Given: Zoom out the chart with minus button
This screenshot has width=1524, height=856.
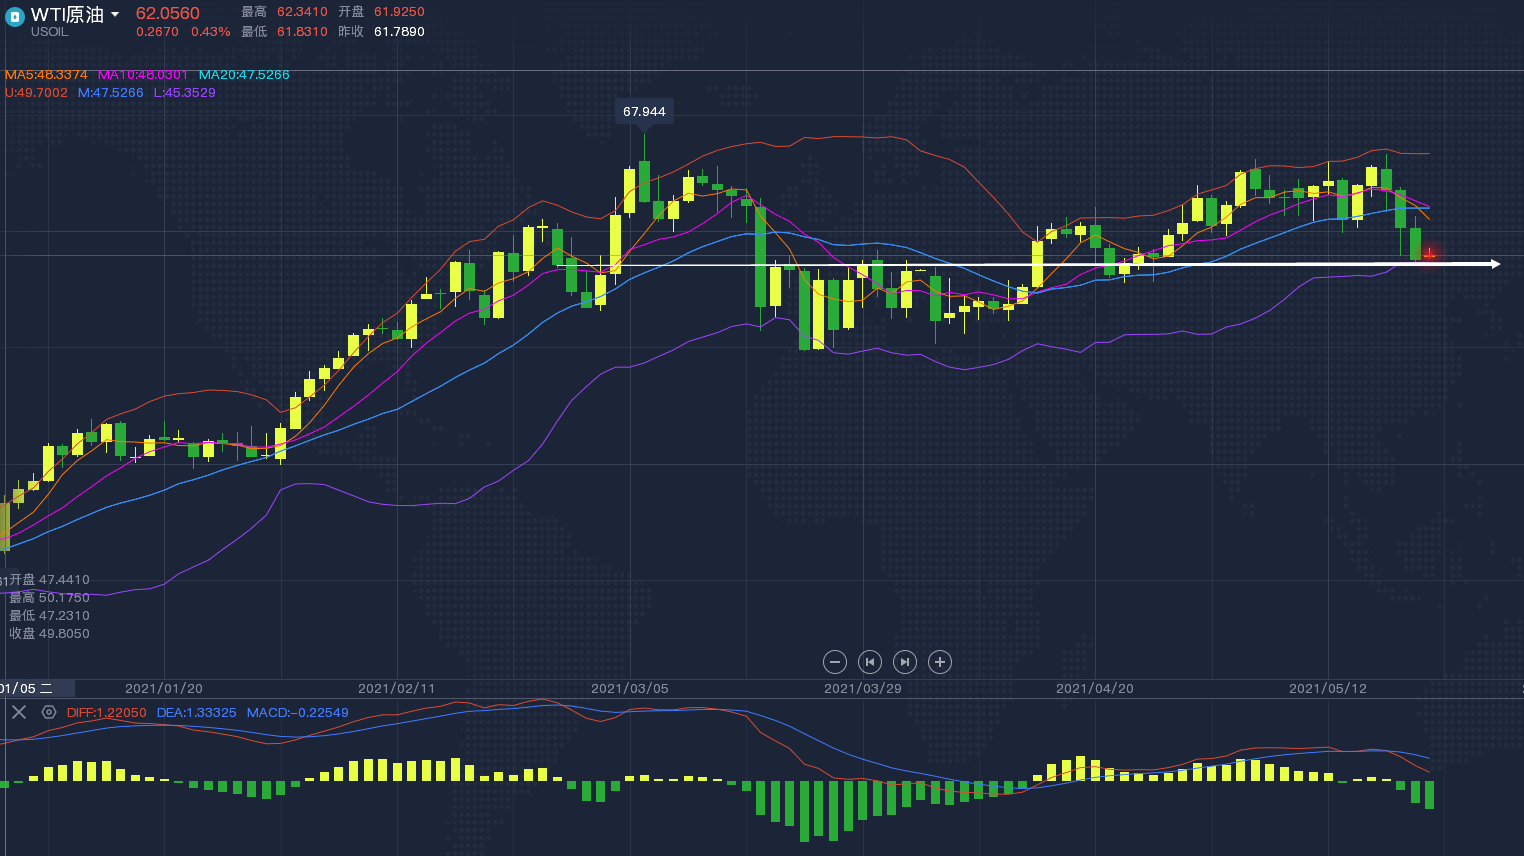Looking at the screenshot, I should coord(835,662).
